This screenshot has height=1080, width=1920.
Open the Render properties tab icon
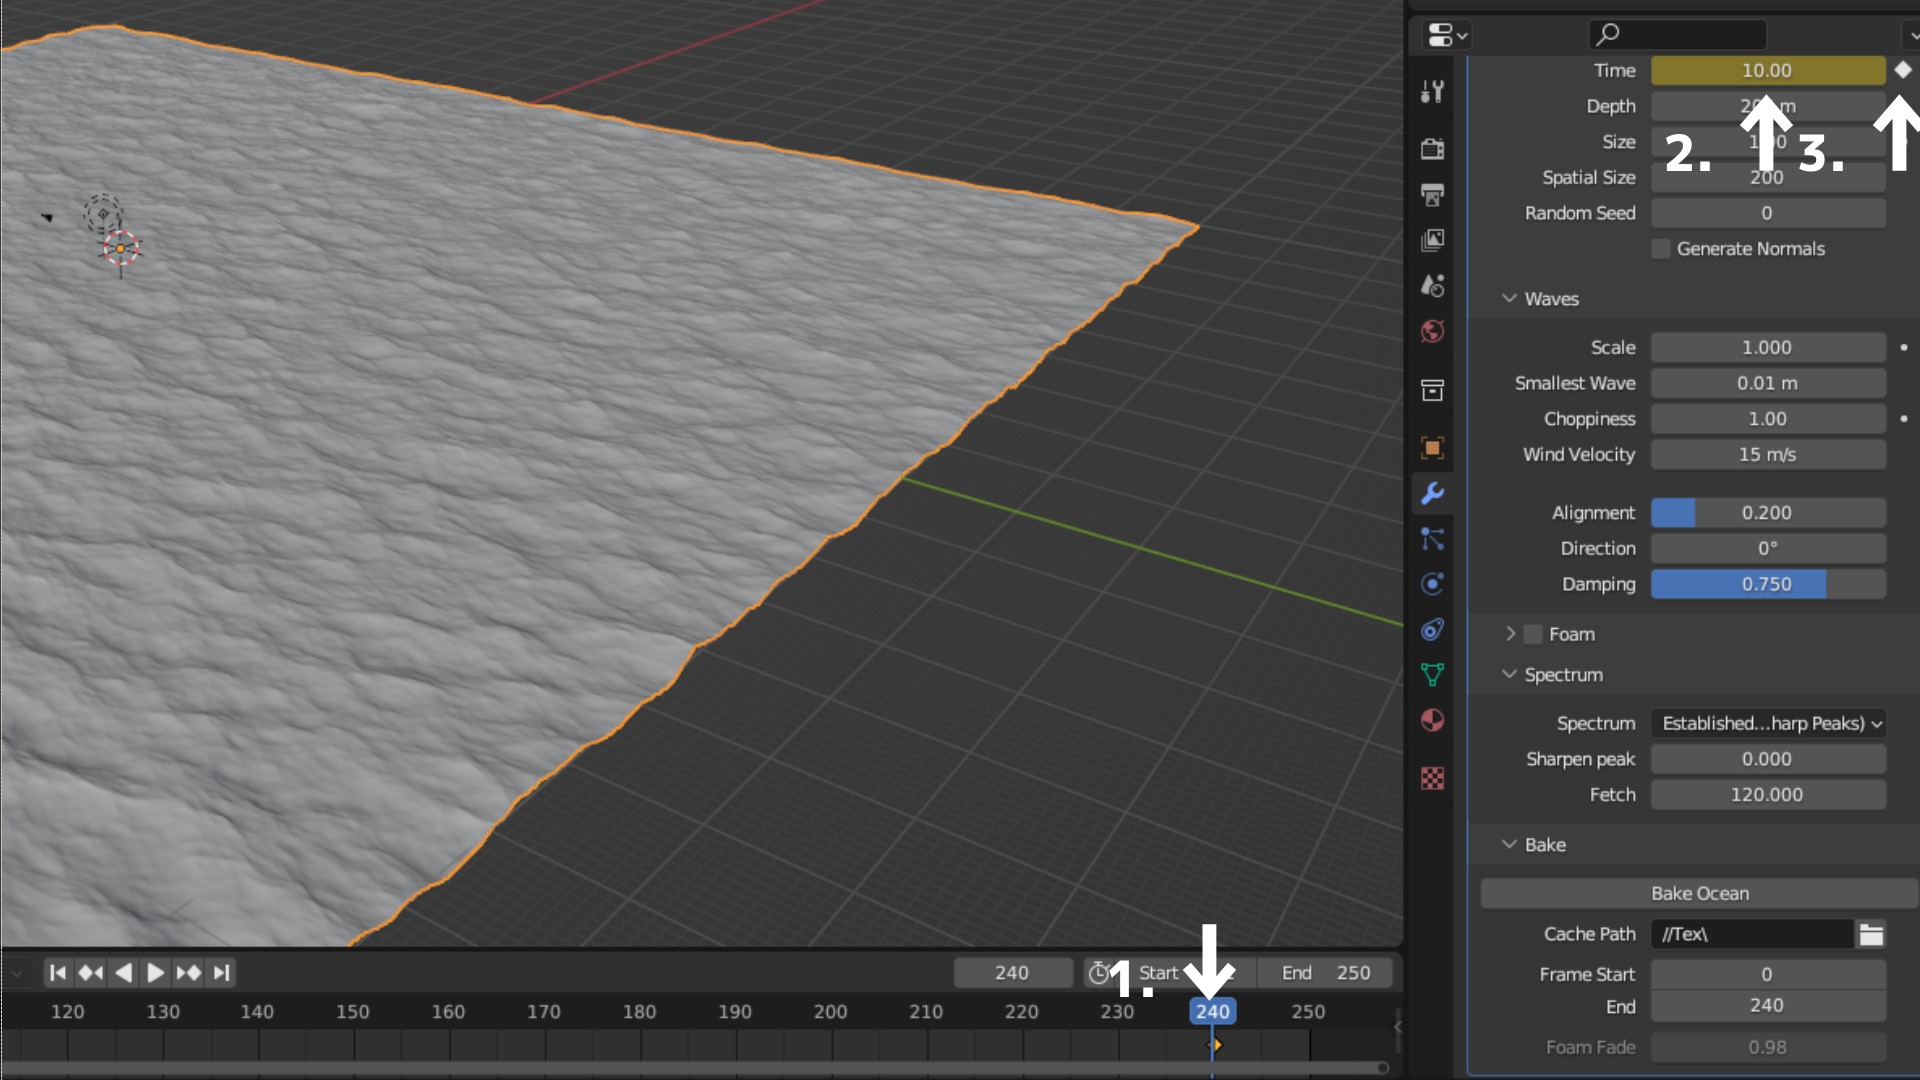point(1432,149)
